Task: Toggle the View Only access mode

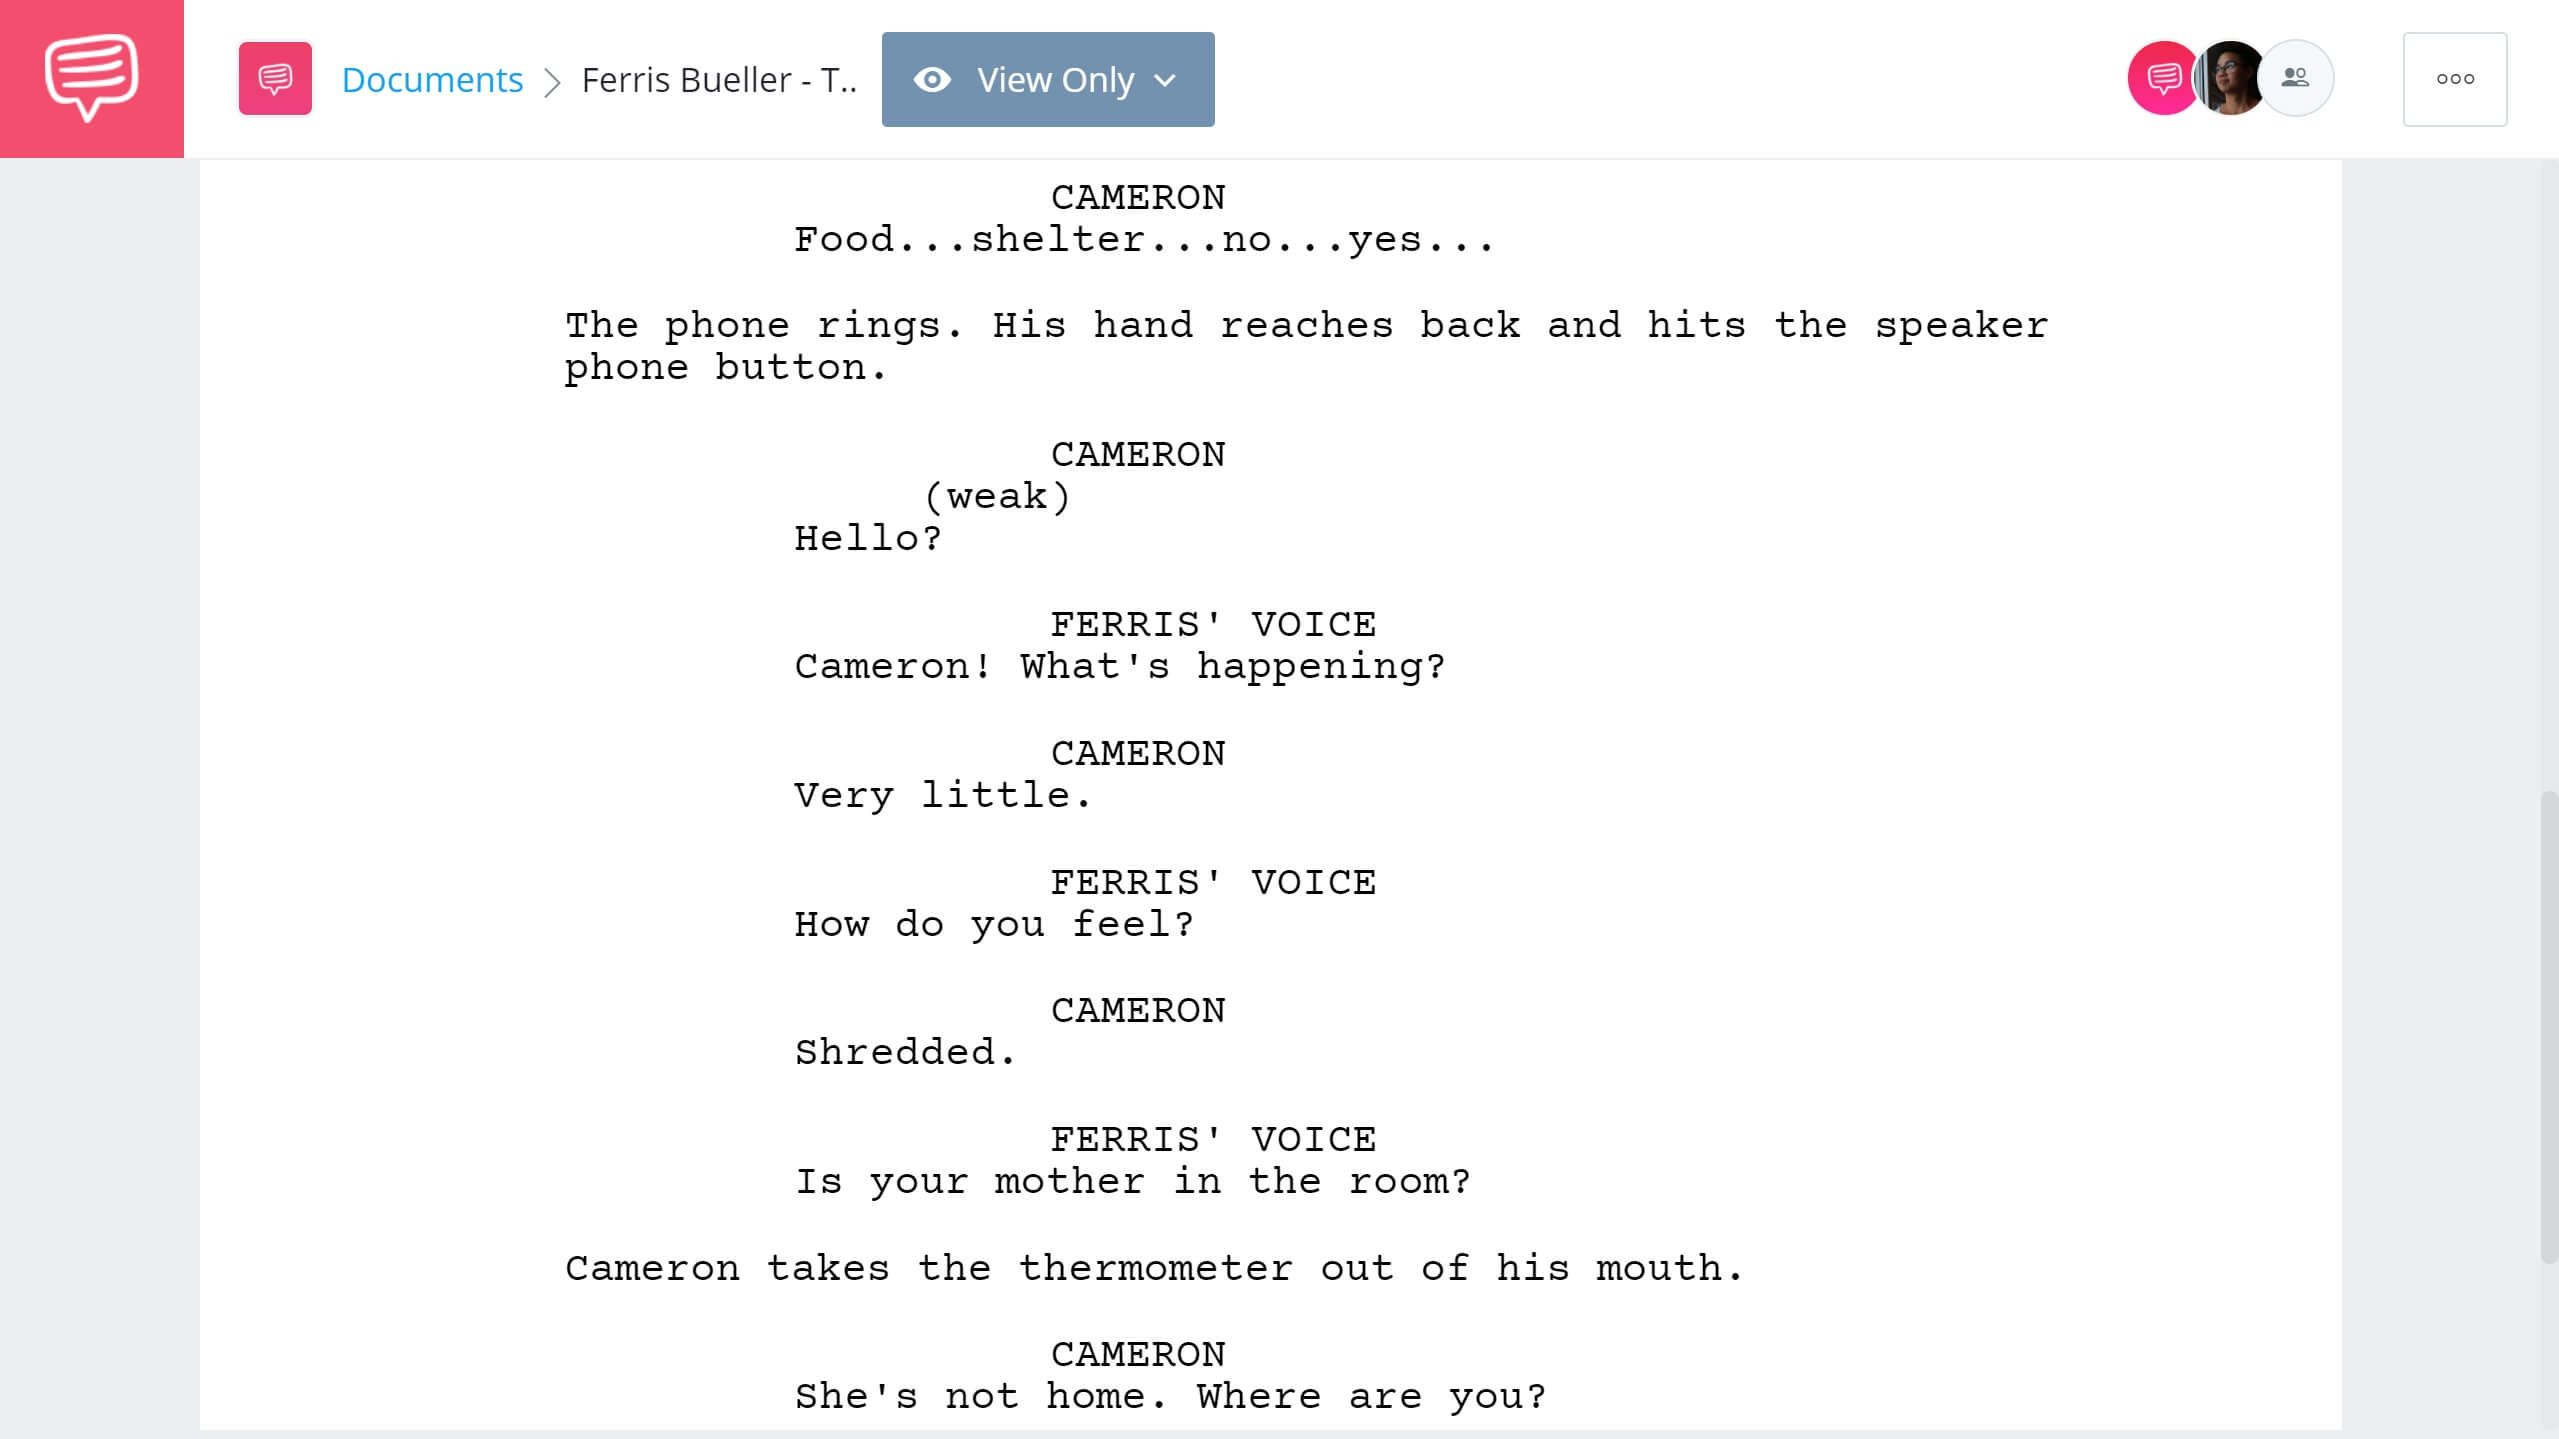Action: tap(1048, 79)
